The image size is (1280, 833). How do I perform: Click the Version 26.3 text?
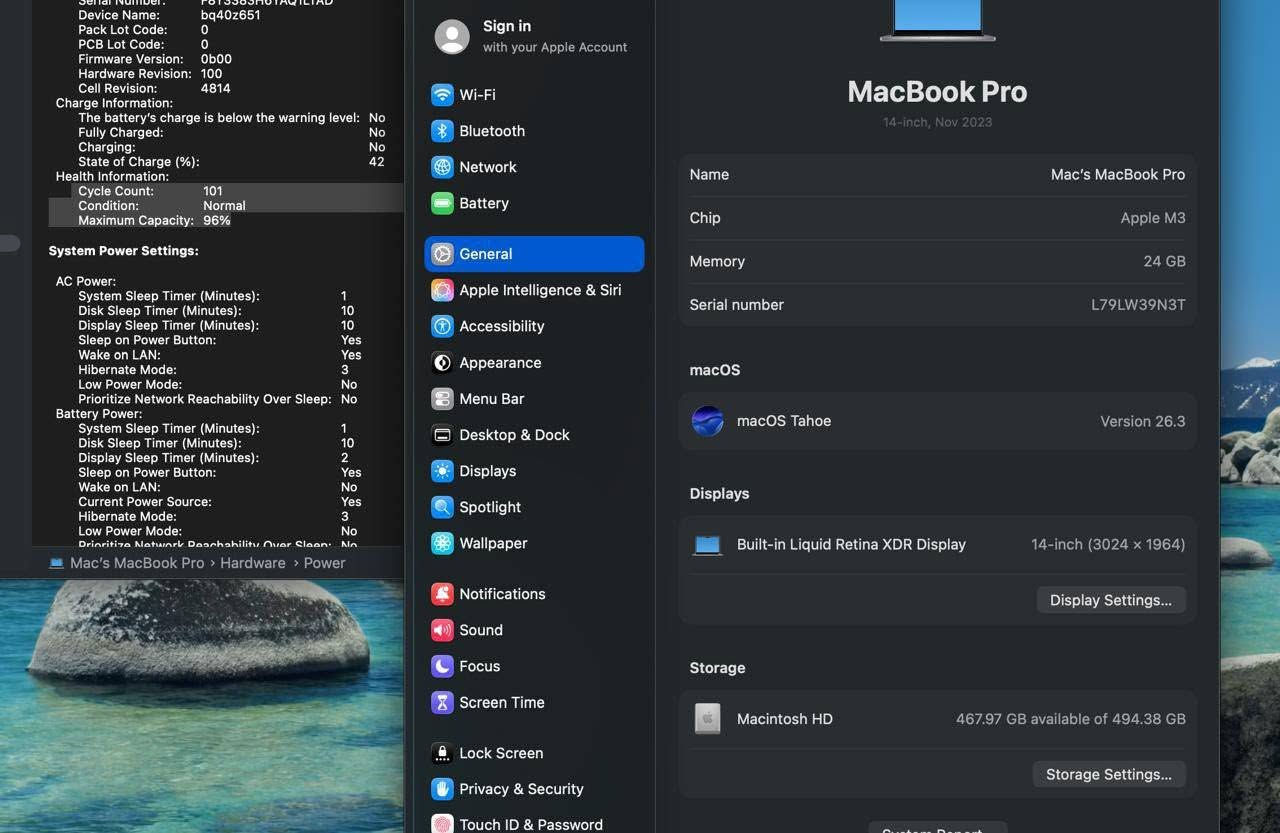(x=1143, y=421)
